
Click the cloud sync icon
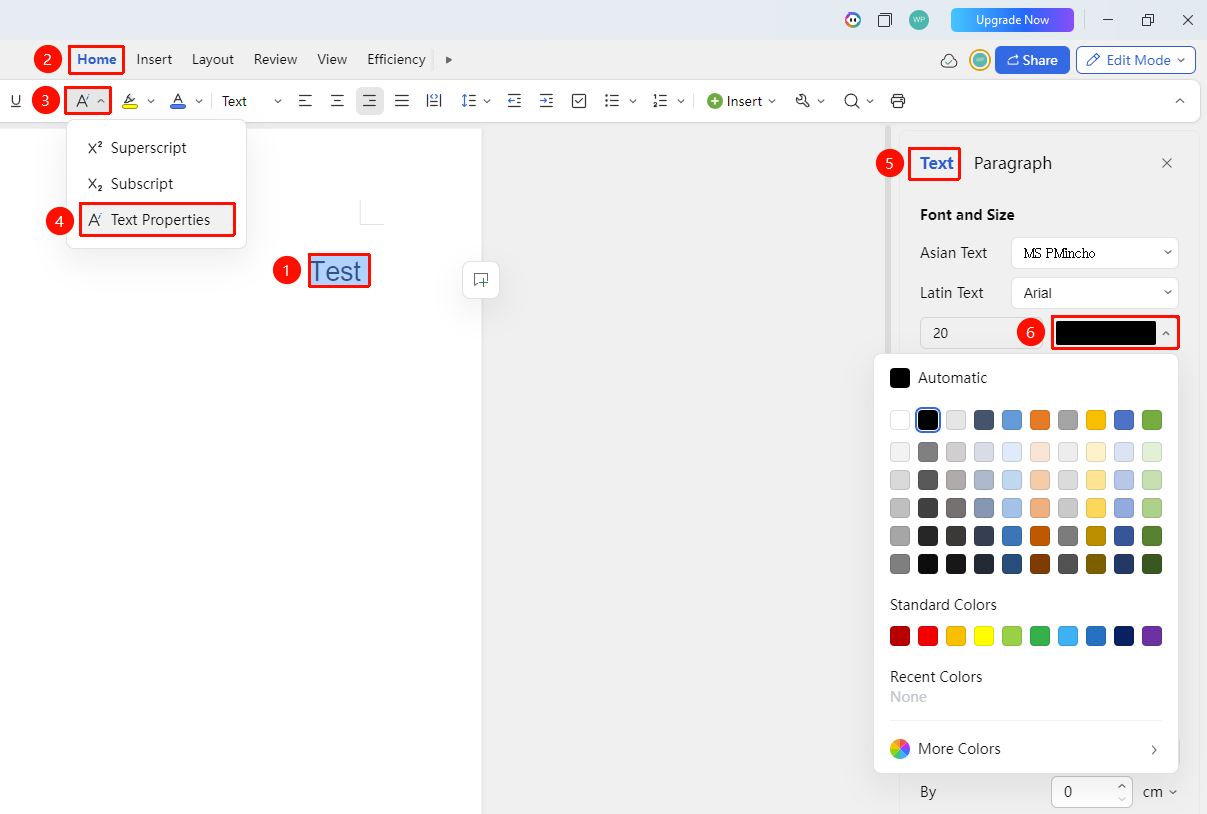click(x=949, y=61)
